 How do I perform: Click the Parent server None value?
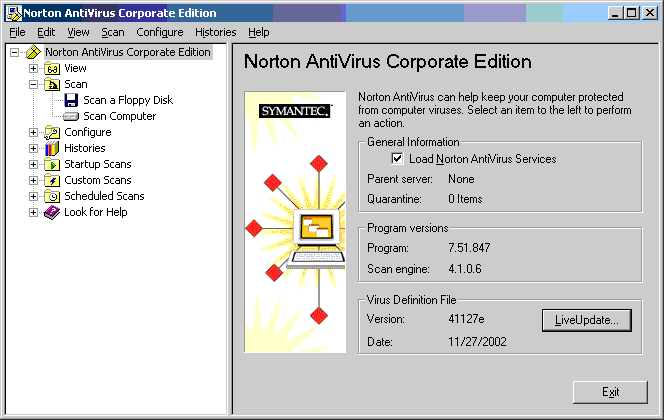click(x=461, y=179)
